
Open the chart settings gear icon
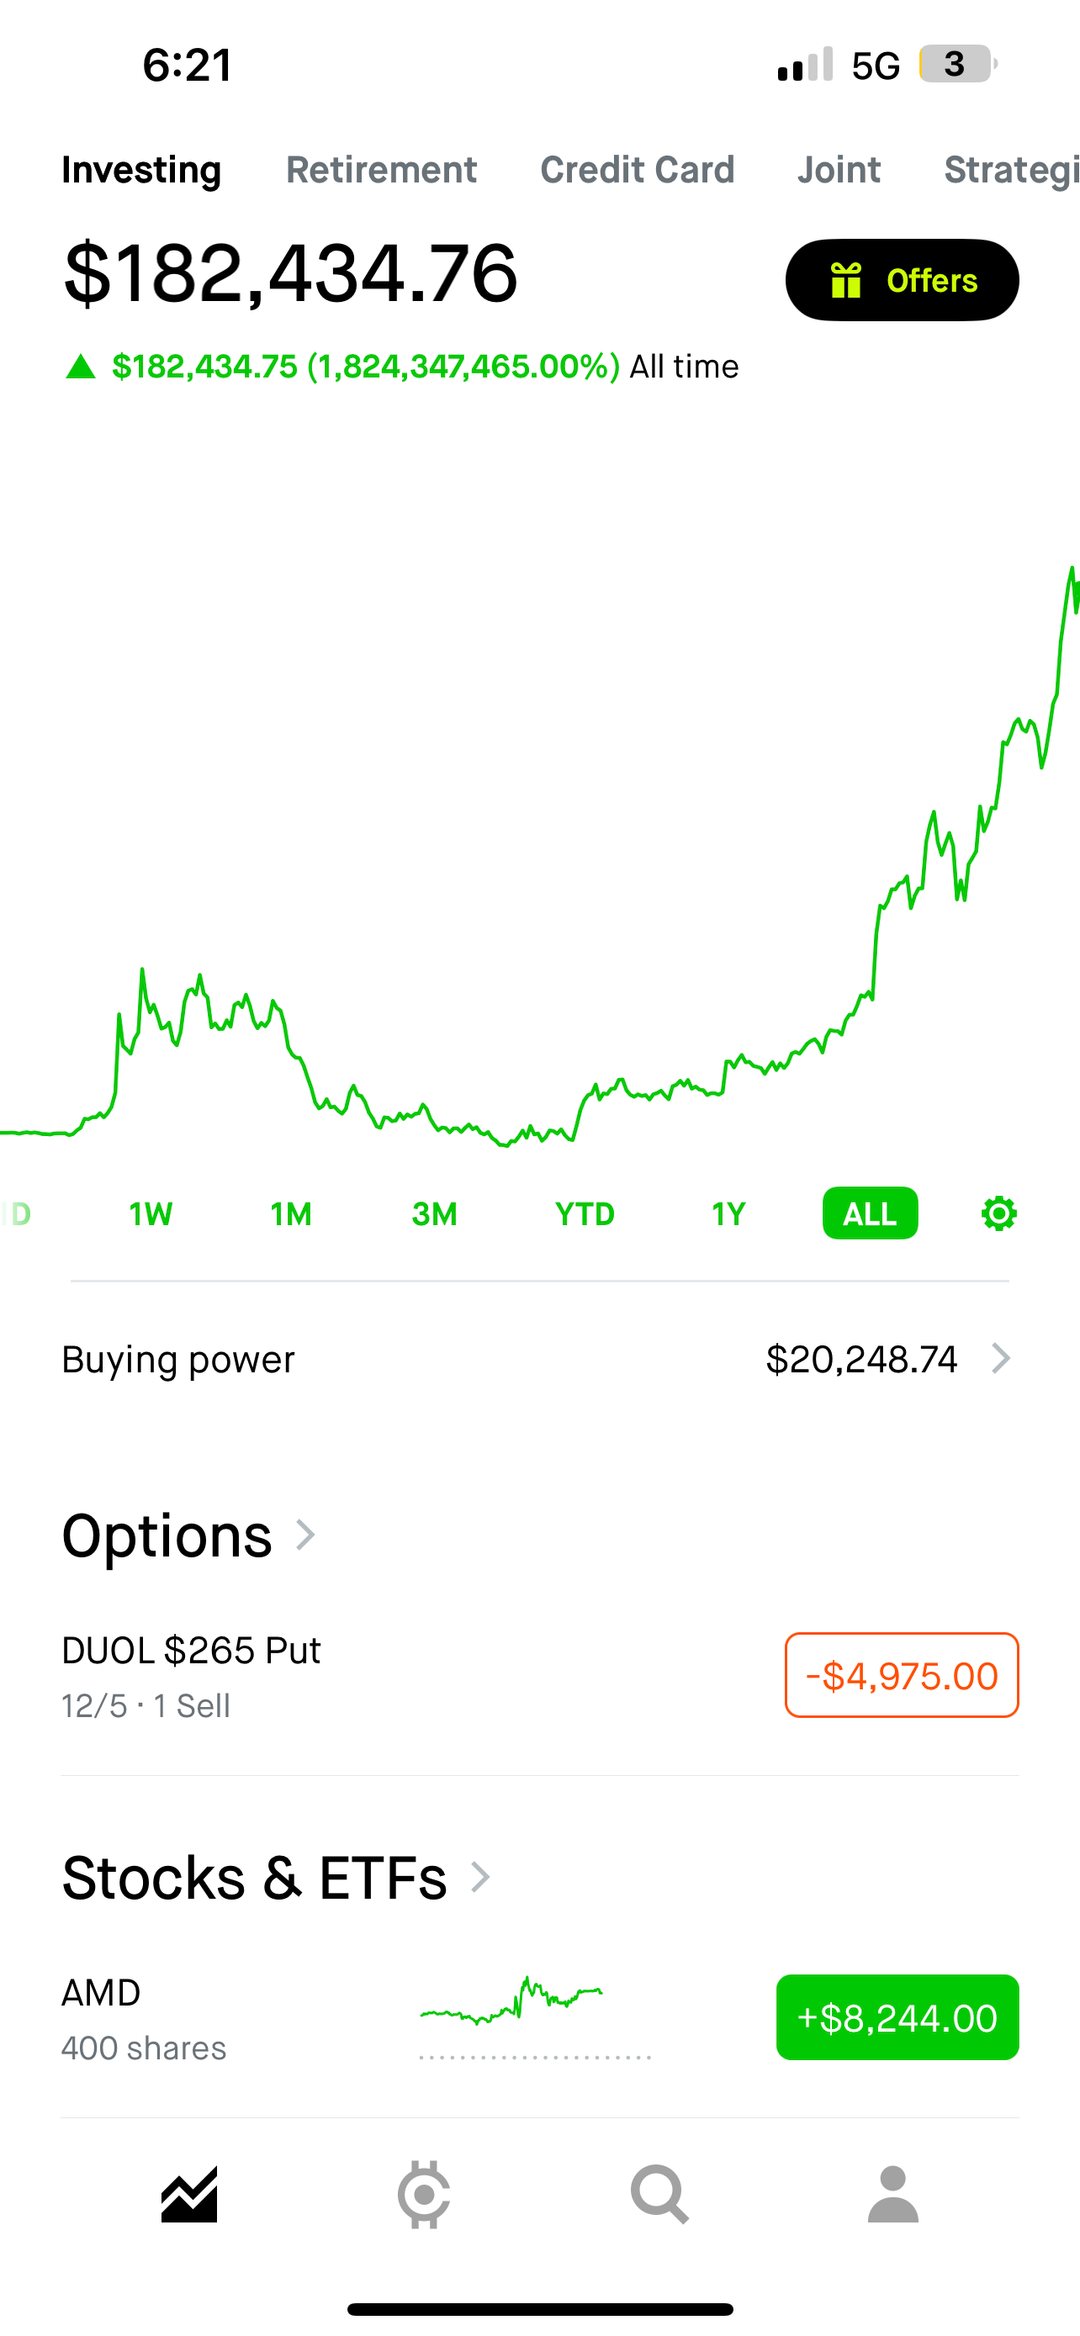[x=998, y=1214]
